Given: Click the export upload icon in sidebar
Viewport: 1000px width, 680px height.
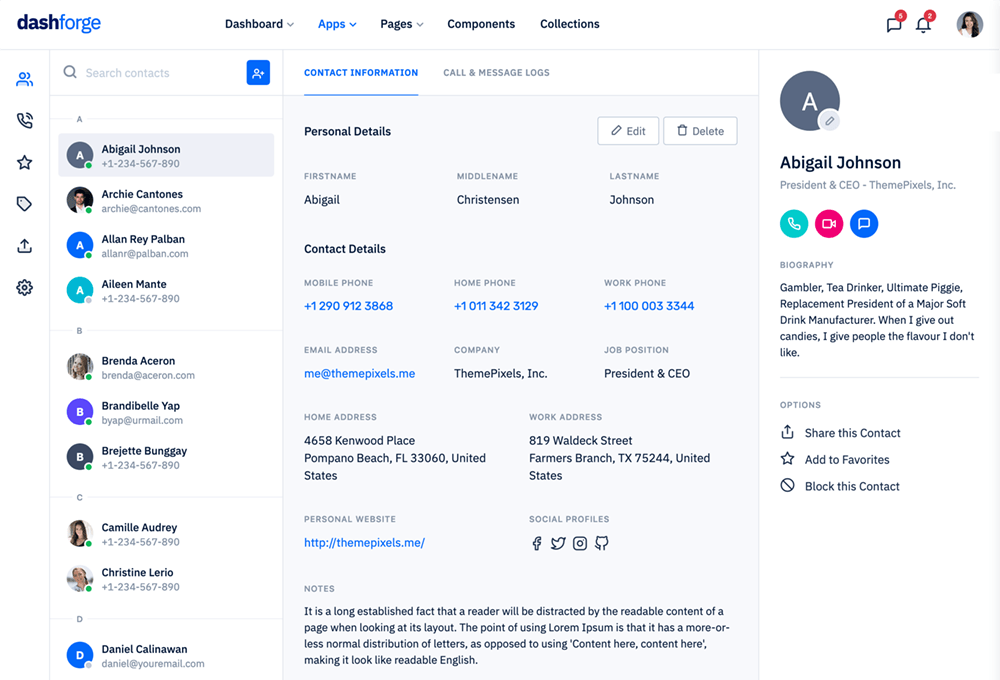Looking at the screenshot, I should click(x=25, y=246).
